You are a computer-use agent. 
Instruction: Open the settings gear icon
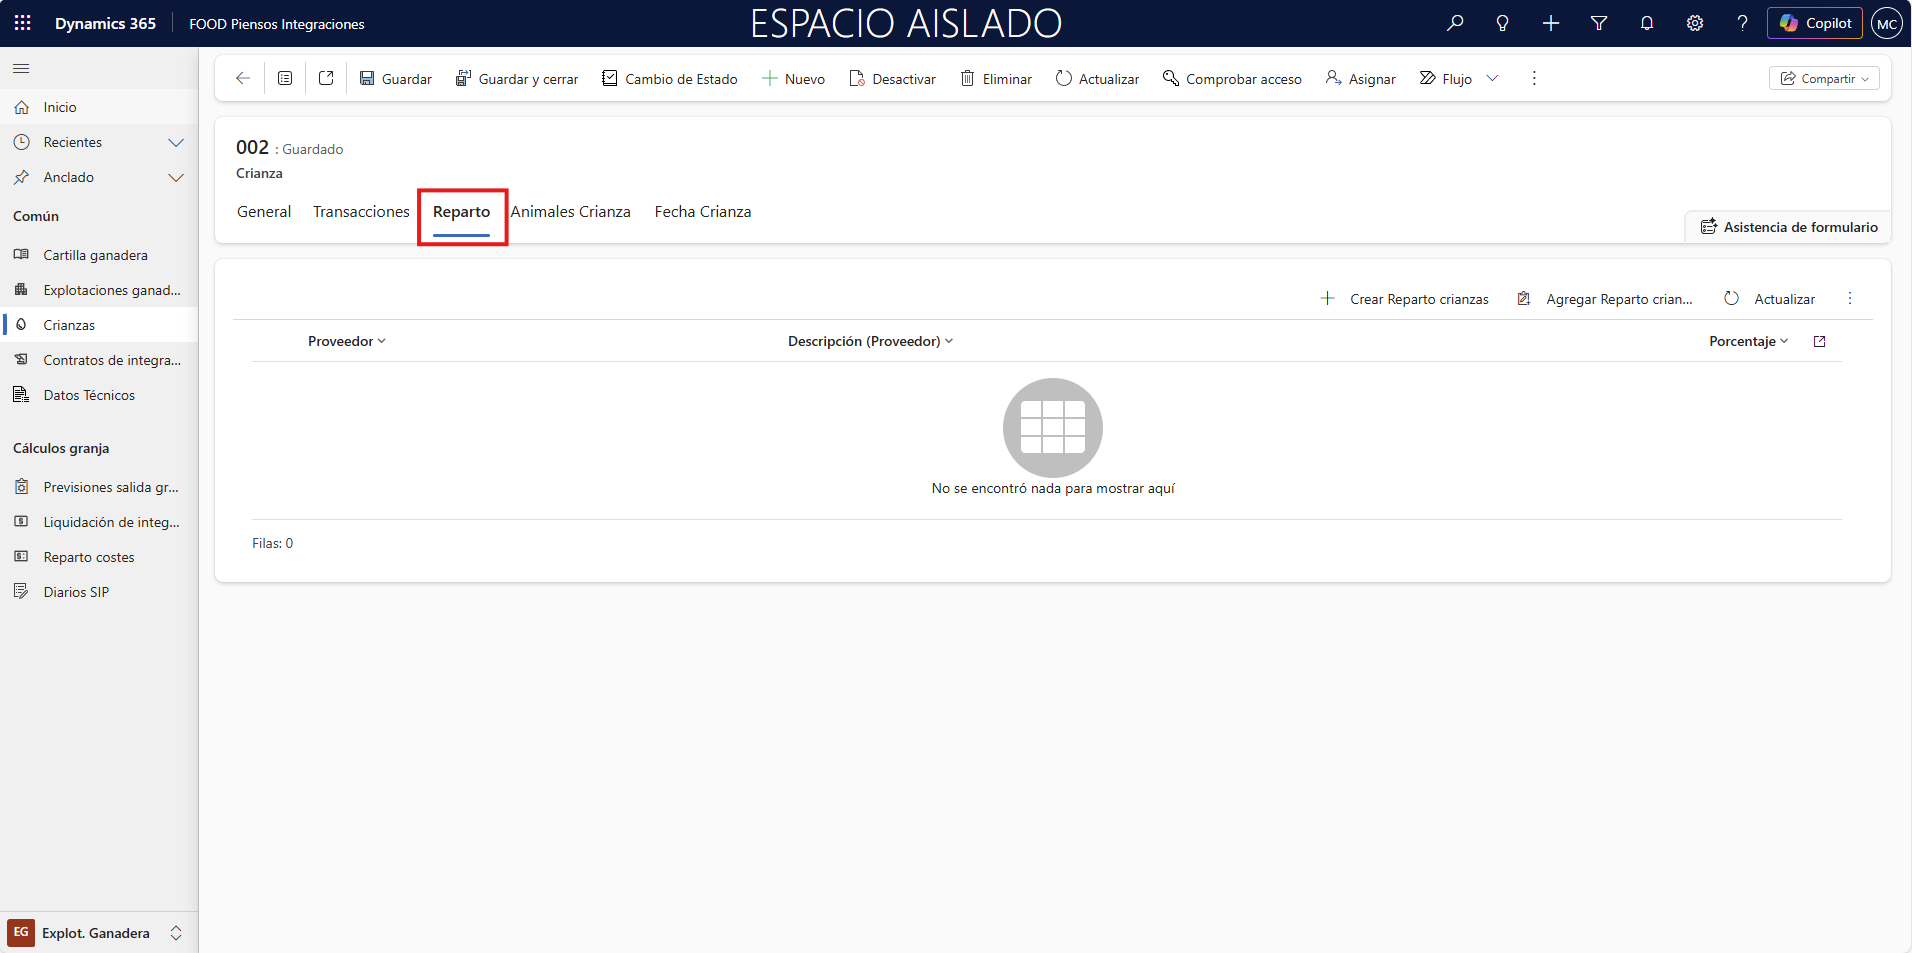[1694, 23]
